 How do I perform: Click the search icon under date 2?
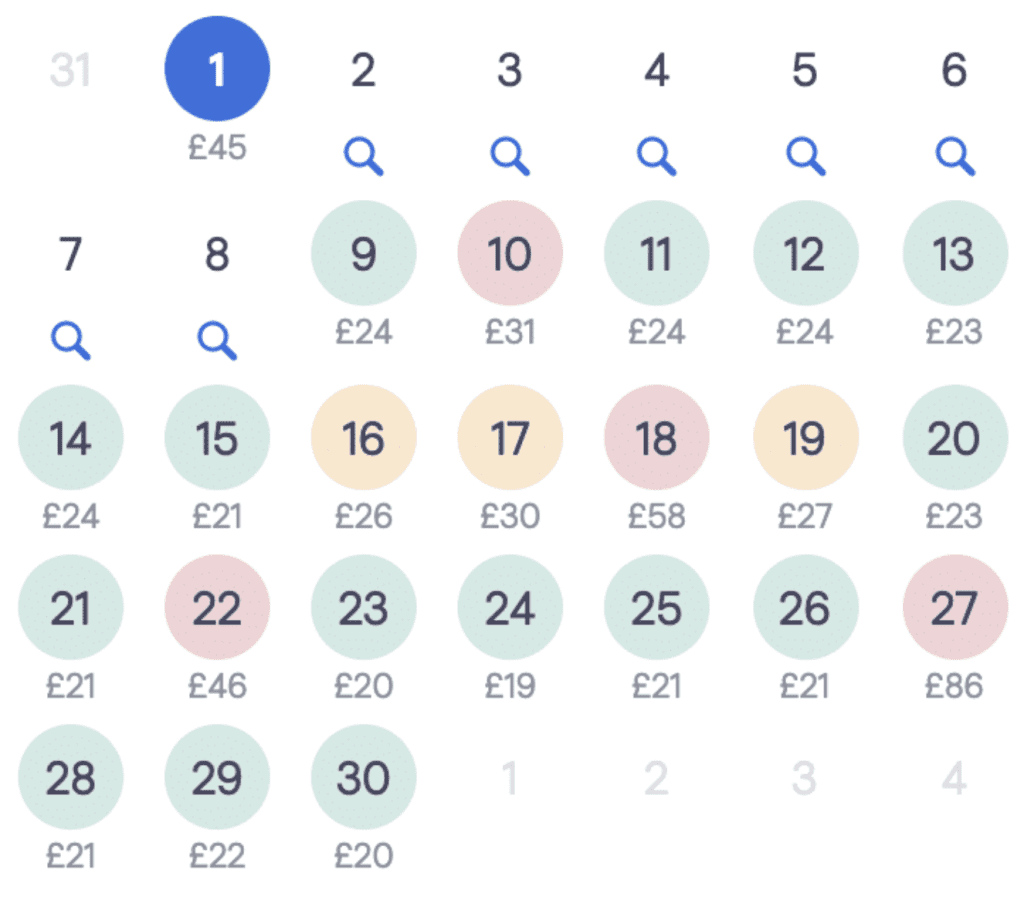click(363, 157)
